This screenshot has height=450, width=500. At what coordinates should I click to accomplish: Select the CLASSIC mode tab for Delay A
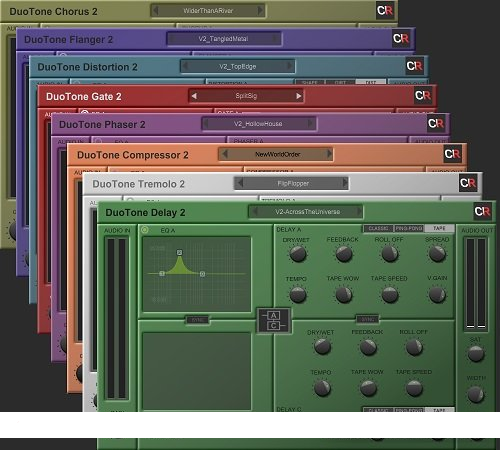[378, 228]
